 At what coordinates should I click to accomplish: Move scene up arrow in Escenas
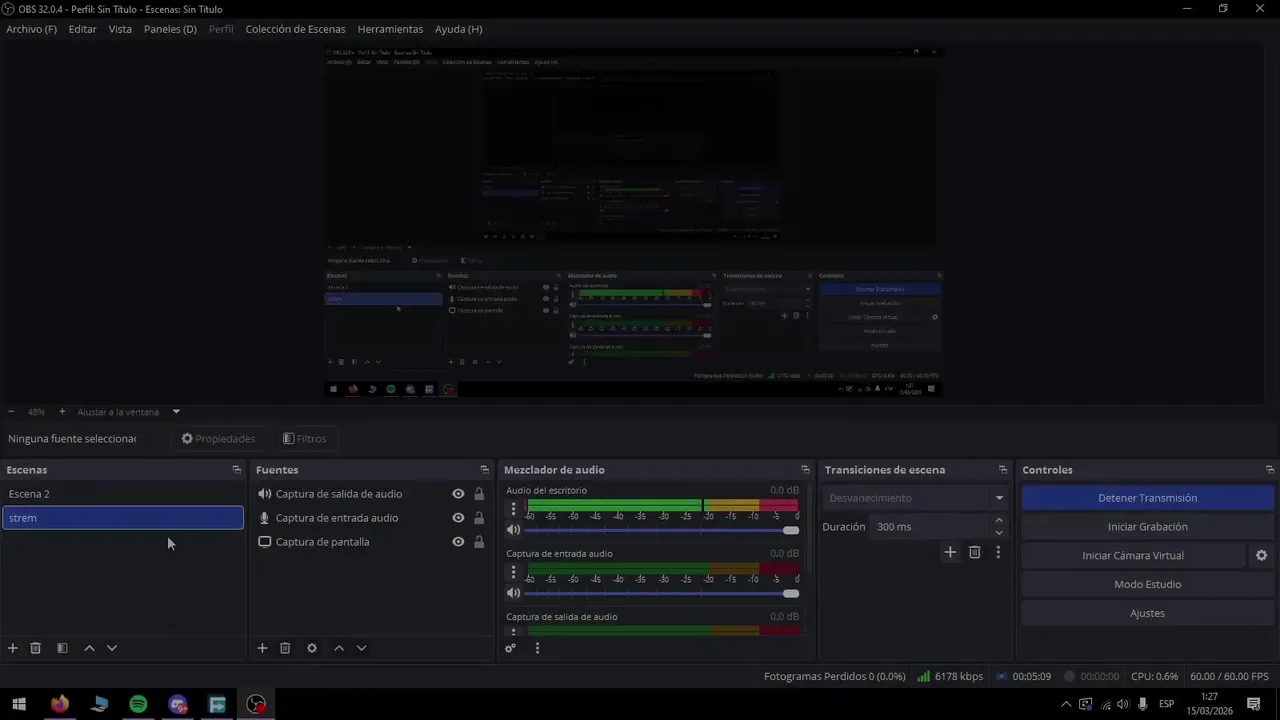point(89,648)
